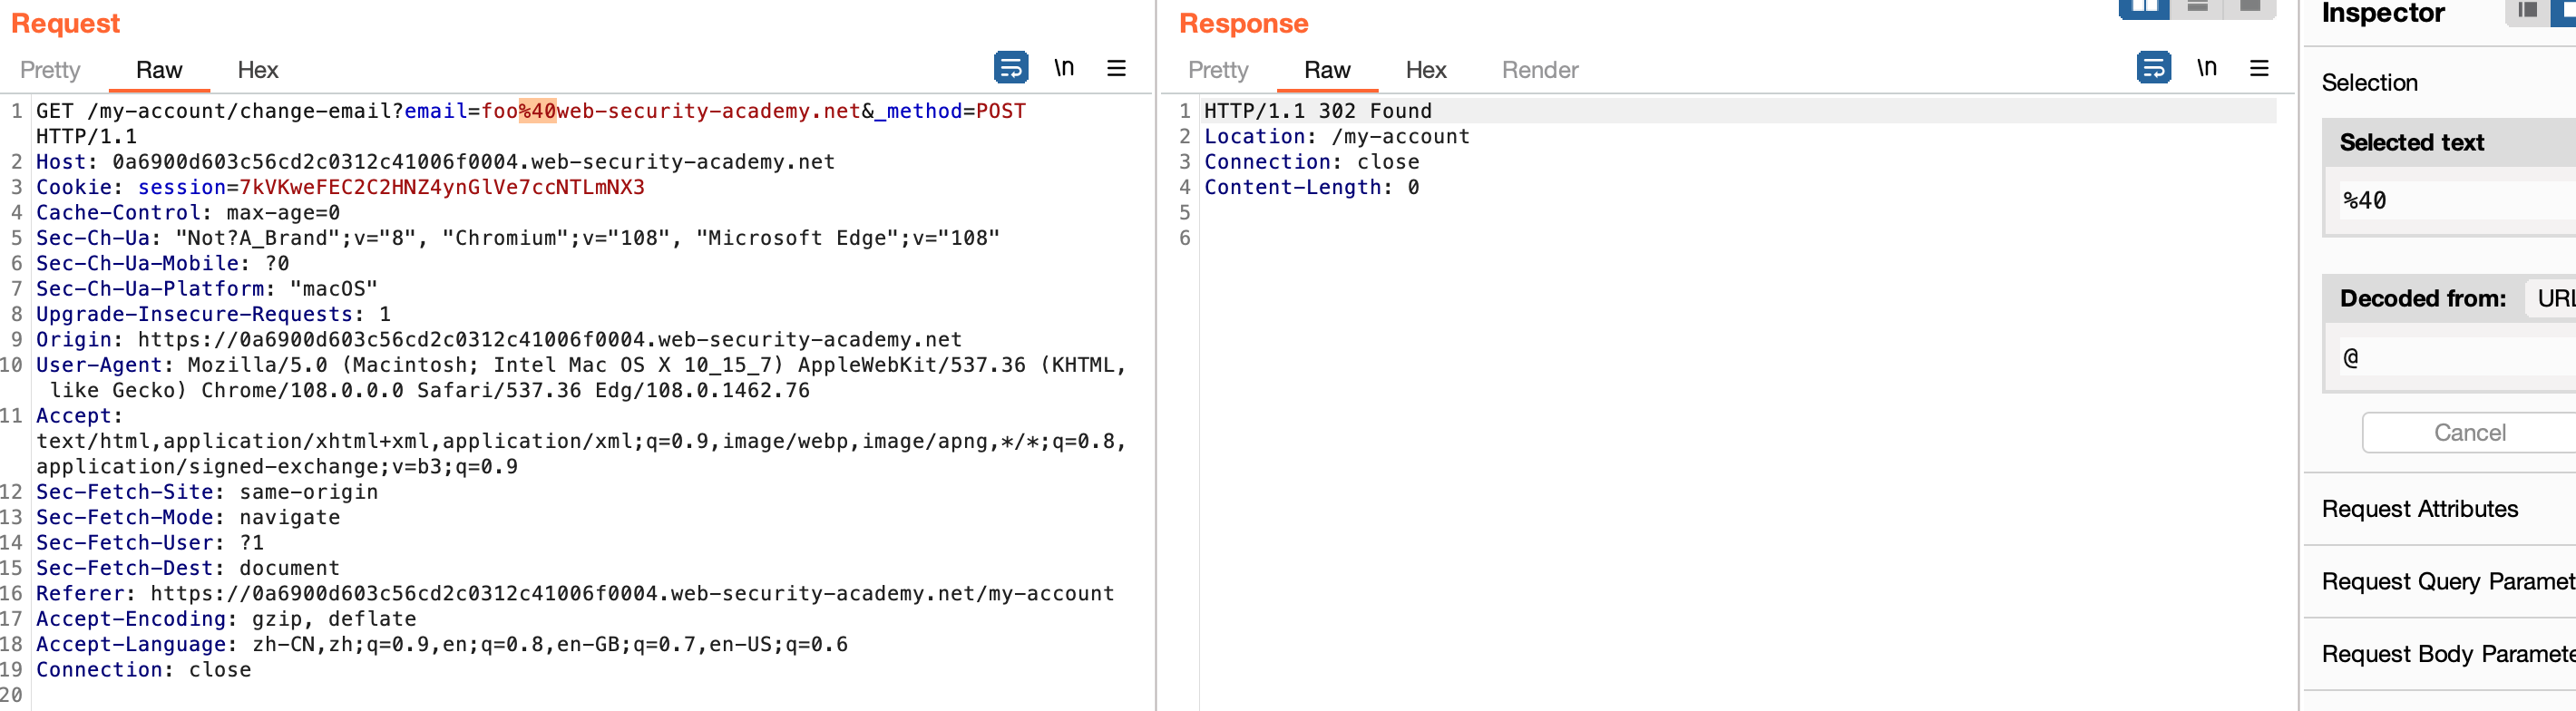Expand the Request Query Parameters section
The height and width of the screenshot is (711, 2576).
click(x=2440, y=581)
